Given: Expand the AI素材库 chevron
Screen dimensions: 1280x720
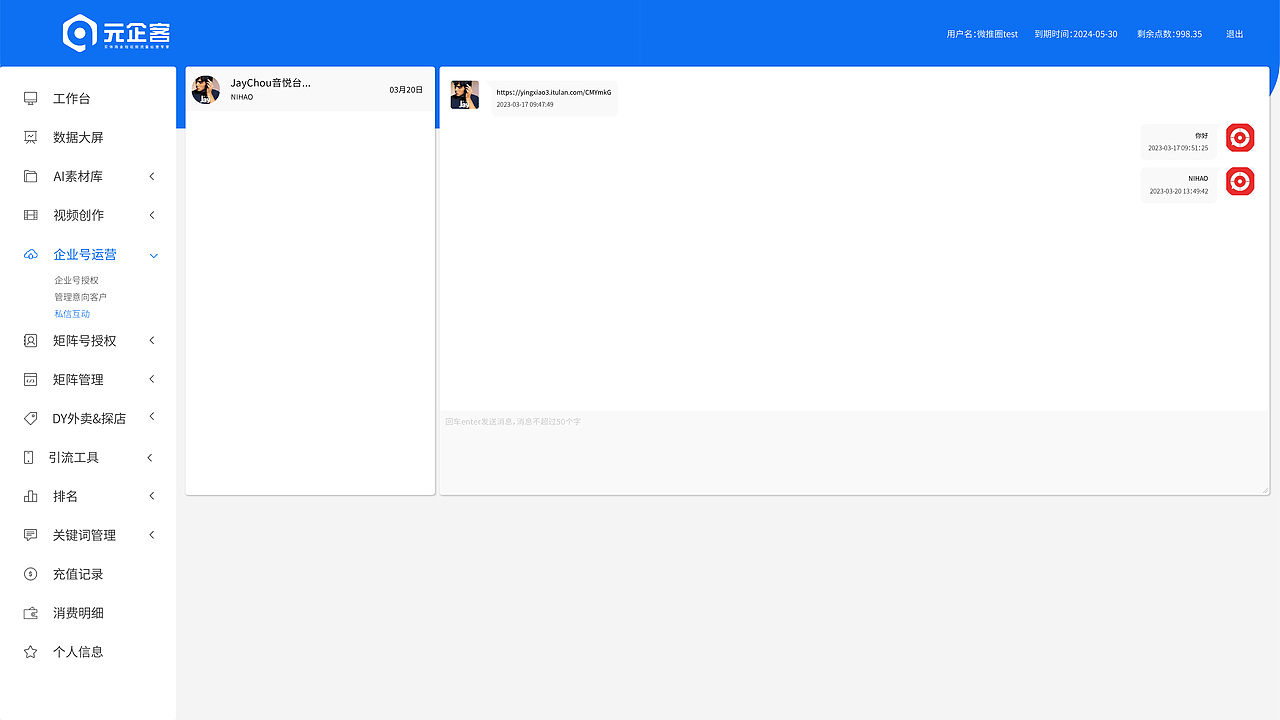Looking at the screenshot, I should pyautogui.click(x=152, y=176).
